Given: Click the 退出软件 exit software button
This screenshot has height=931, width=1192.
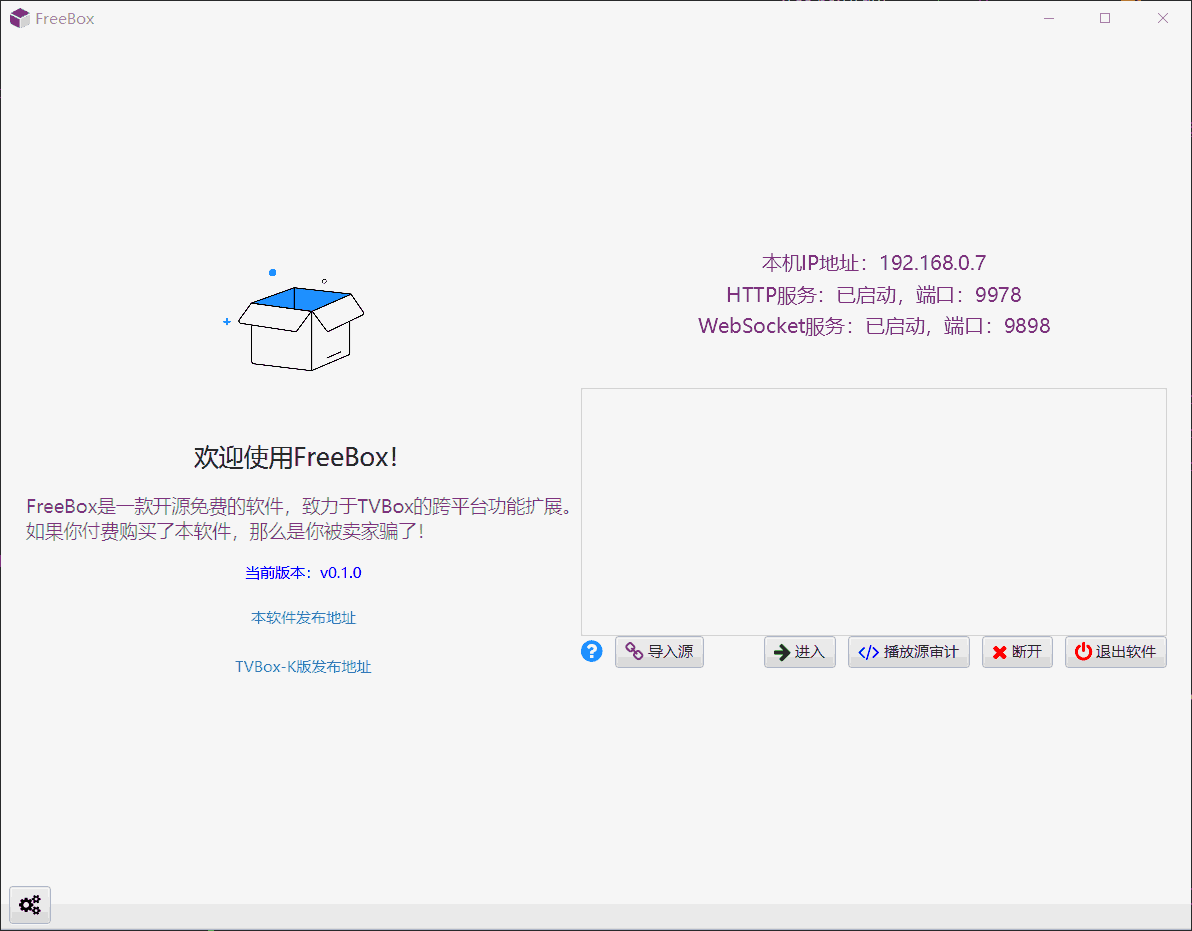Looking at the screenshot, I should pos(1115,652).
